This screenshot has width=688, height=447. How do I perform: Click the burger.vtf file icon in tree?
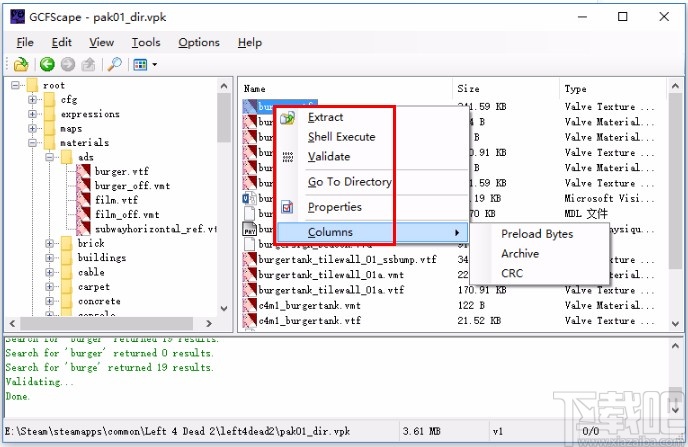point(83,171)
